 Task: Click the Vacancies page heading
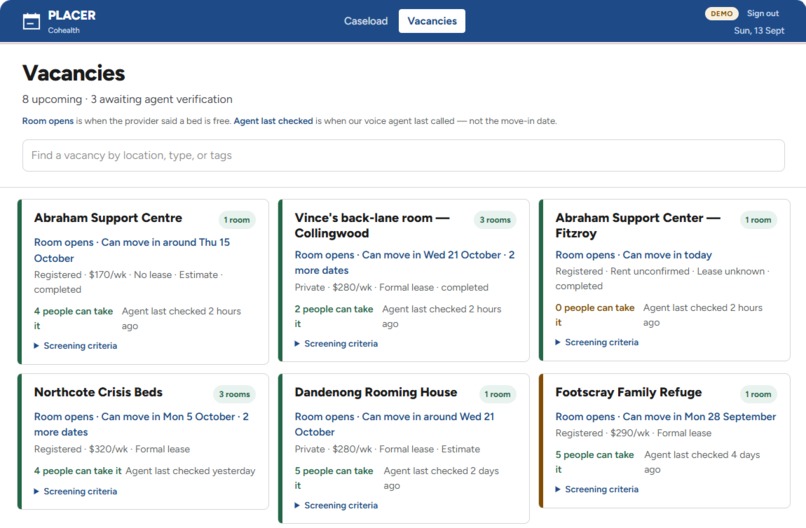(x=74, y=73)
